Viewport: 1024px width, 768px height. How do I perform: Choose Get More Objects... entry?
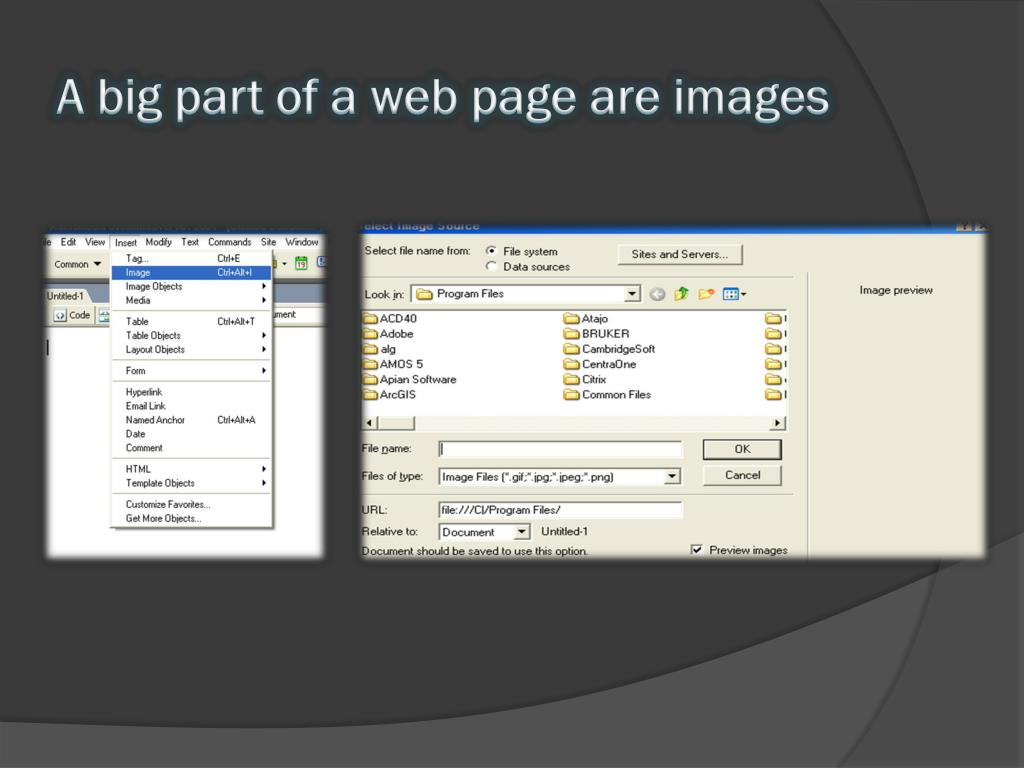191,519
